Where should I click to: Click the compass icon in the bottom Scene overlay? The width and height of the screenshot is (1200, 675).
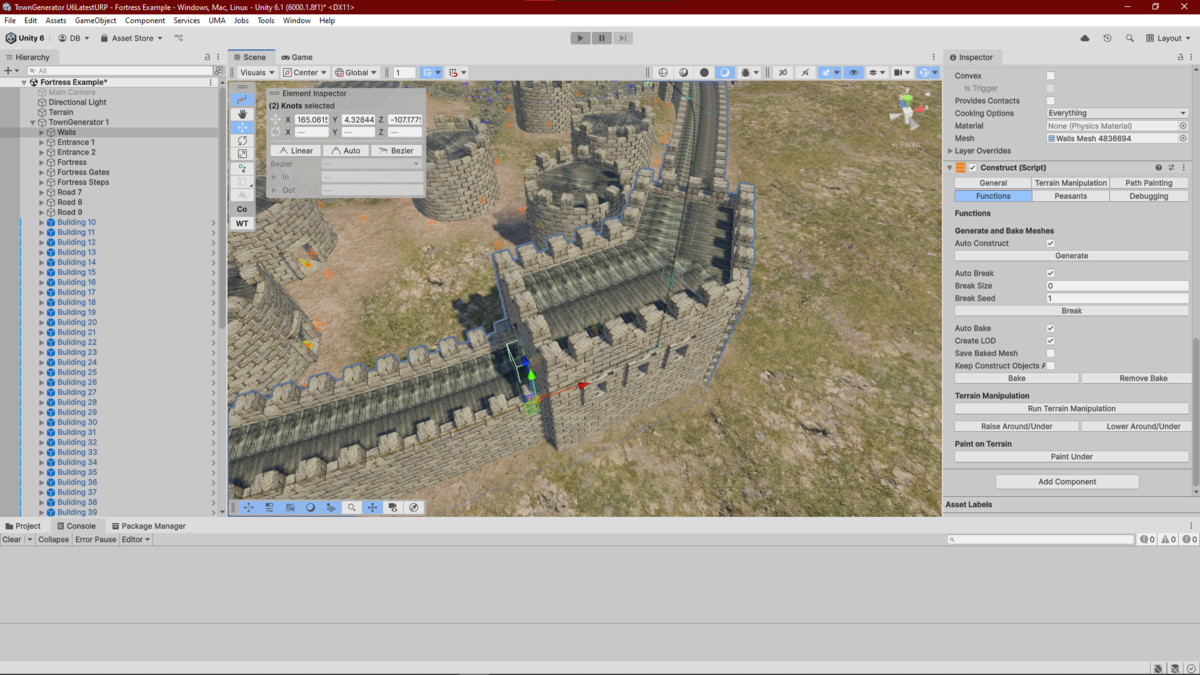[414, 507]
